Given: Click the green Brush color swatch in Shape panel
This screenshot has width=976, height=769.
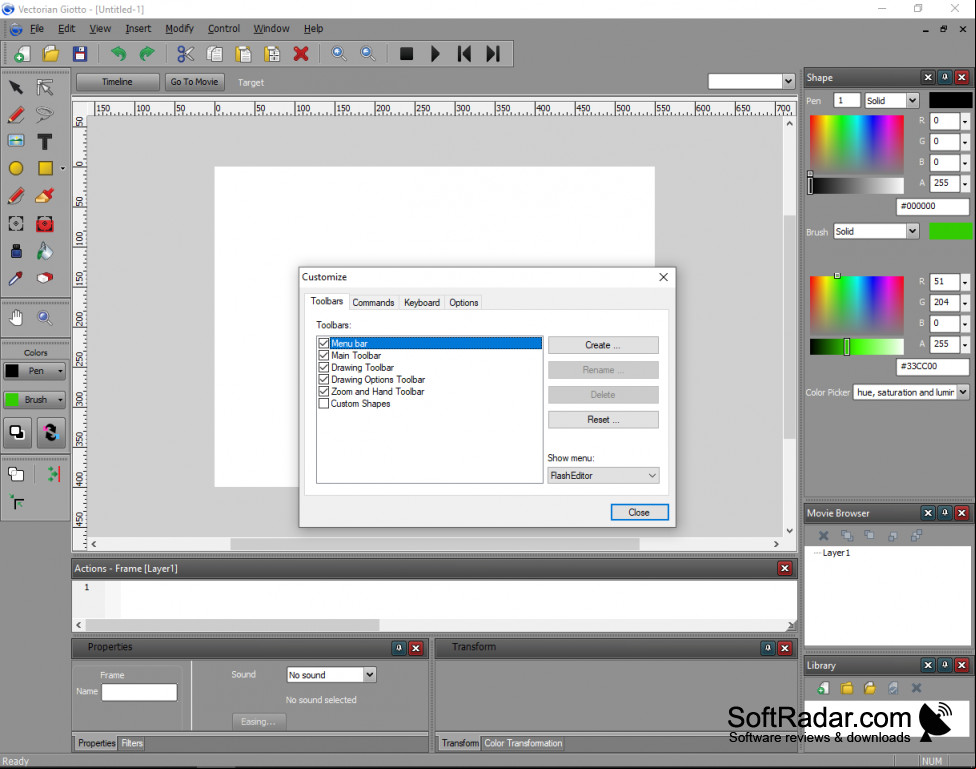Looking at the screenshot, I should click(x=950, y=232).
